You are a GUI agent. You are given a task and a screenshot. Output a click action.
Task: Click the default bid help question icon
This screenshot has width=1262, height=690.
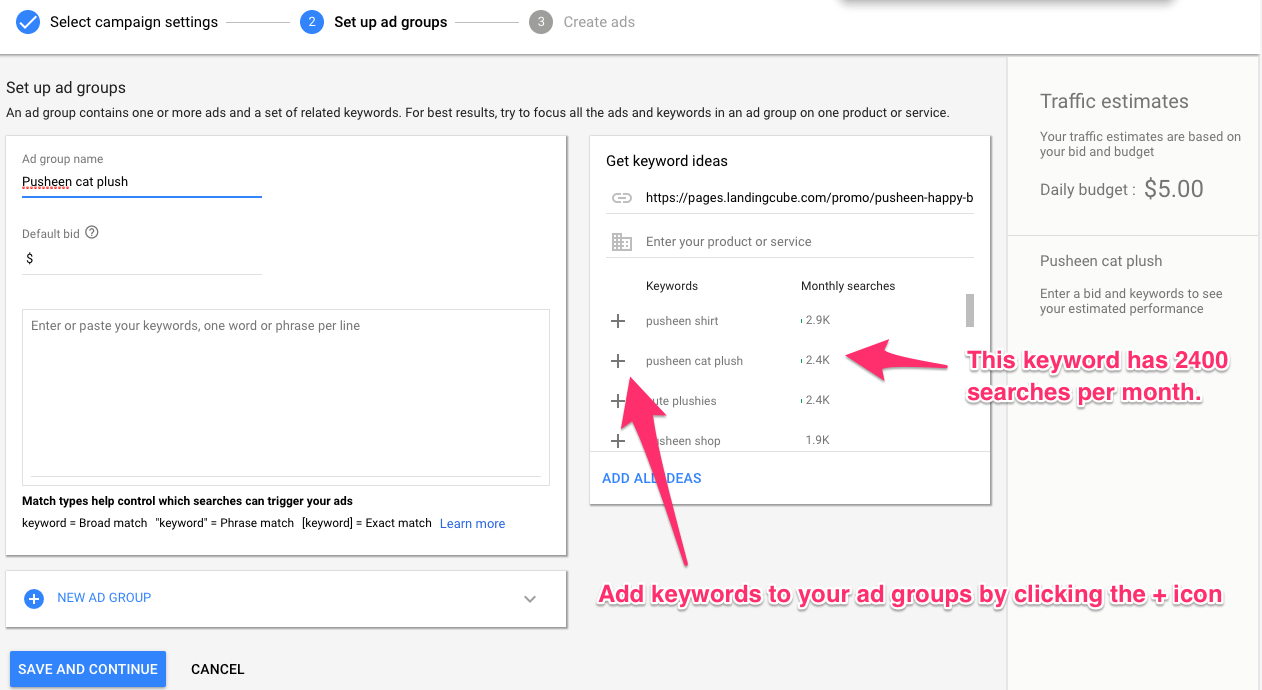pyautogui.click(x=92, y=232)
